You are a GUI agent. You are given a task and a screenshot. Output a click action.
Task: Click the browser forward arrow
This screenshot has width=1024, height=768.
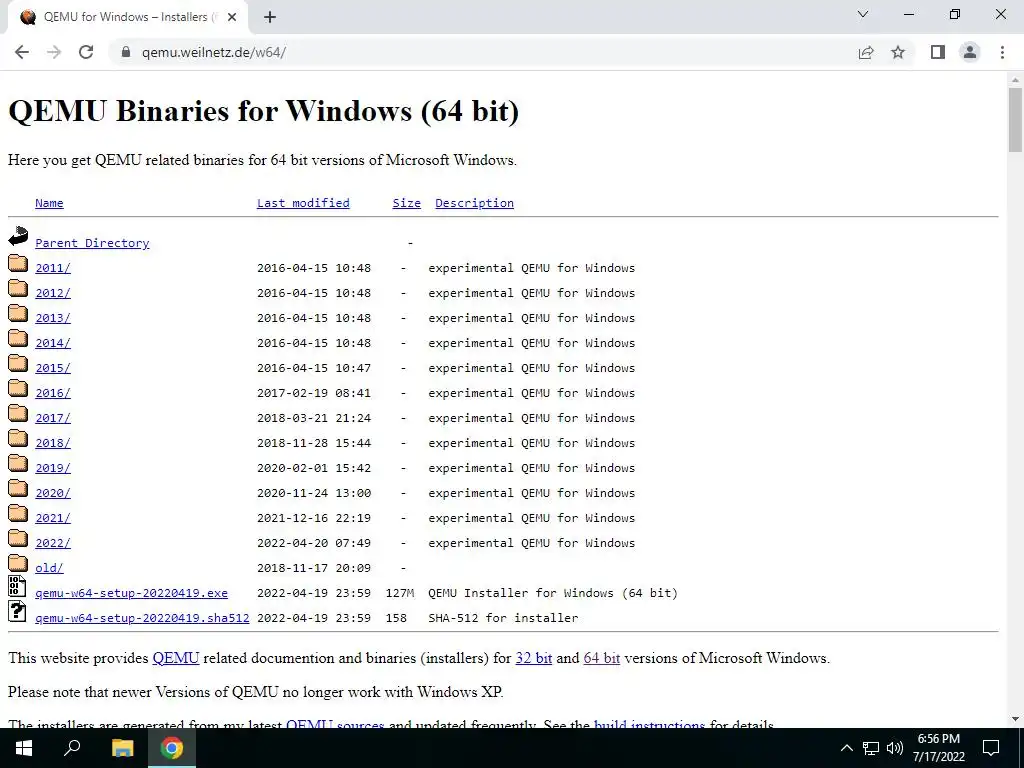(54, 52)
